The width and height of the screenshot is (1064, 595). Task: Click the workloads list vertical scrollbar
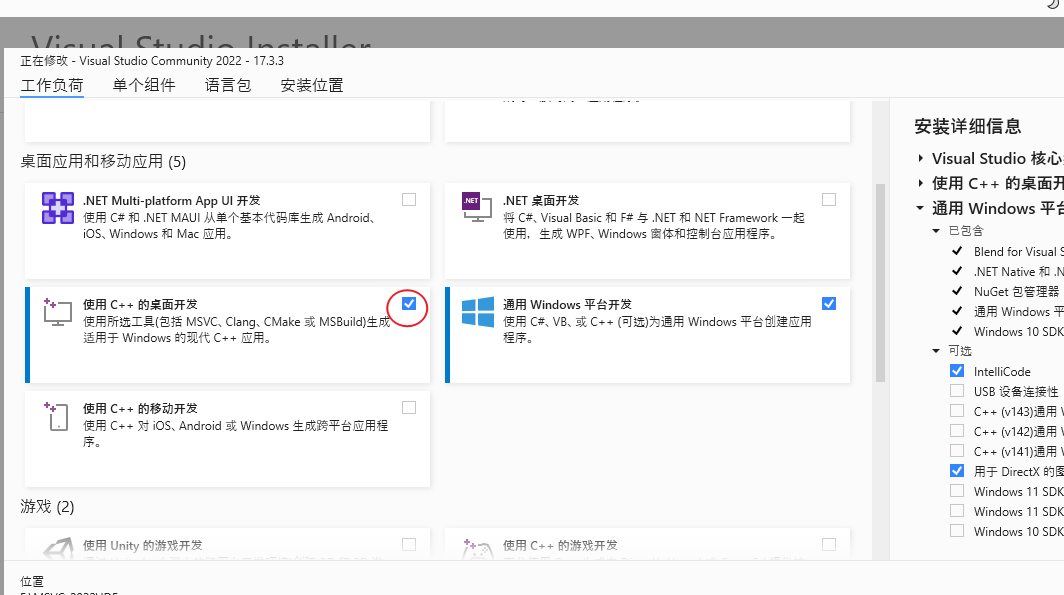click(x=880, y=282)
